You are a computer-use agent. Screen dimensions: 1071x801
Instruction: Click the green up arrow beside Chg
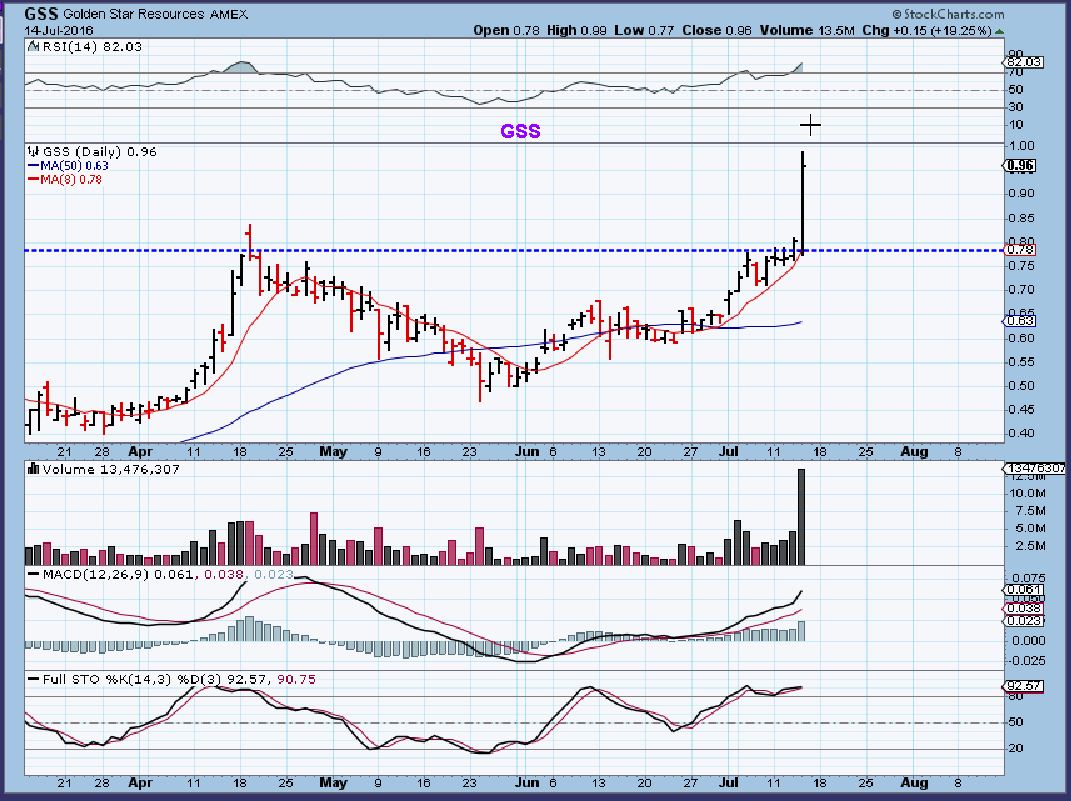coord(999,31)
